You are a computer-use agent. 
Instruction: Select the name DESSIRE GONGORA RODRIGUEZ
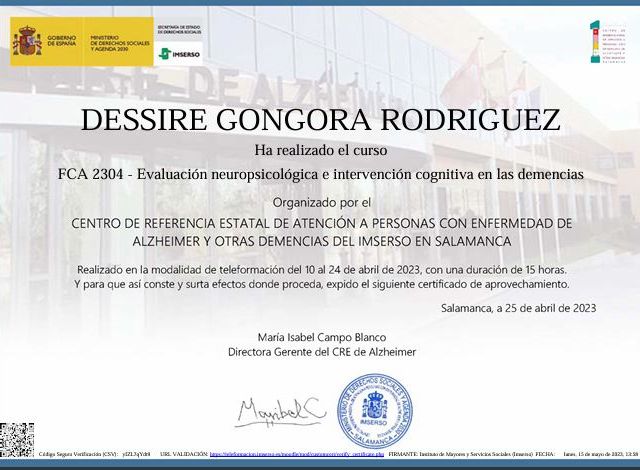tap(320, 120)
